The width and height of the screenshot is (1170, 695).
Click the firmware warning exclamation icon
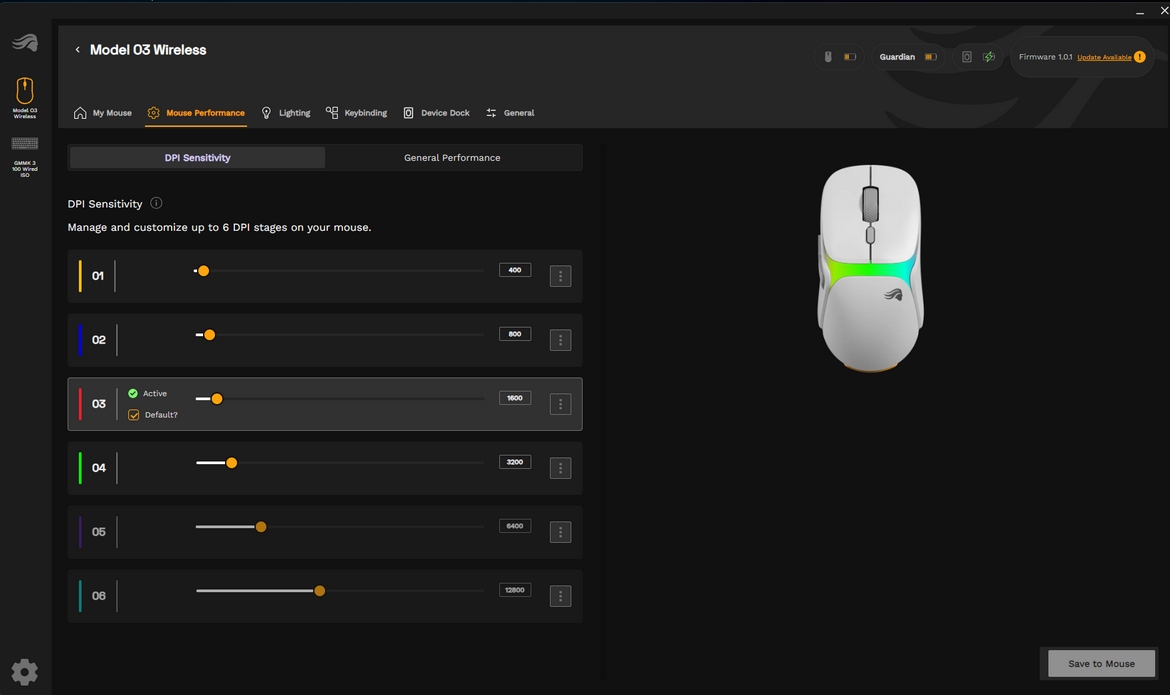[1139, 57]
